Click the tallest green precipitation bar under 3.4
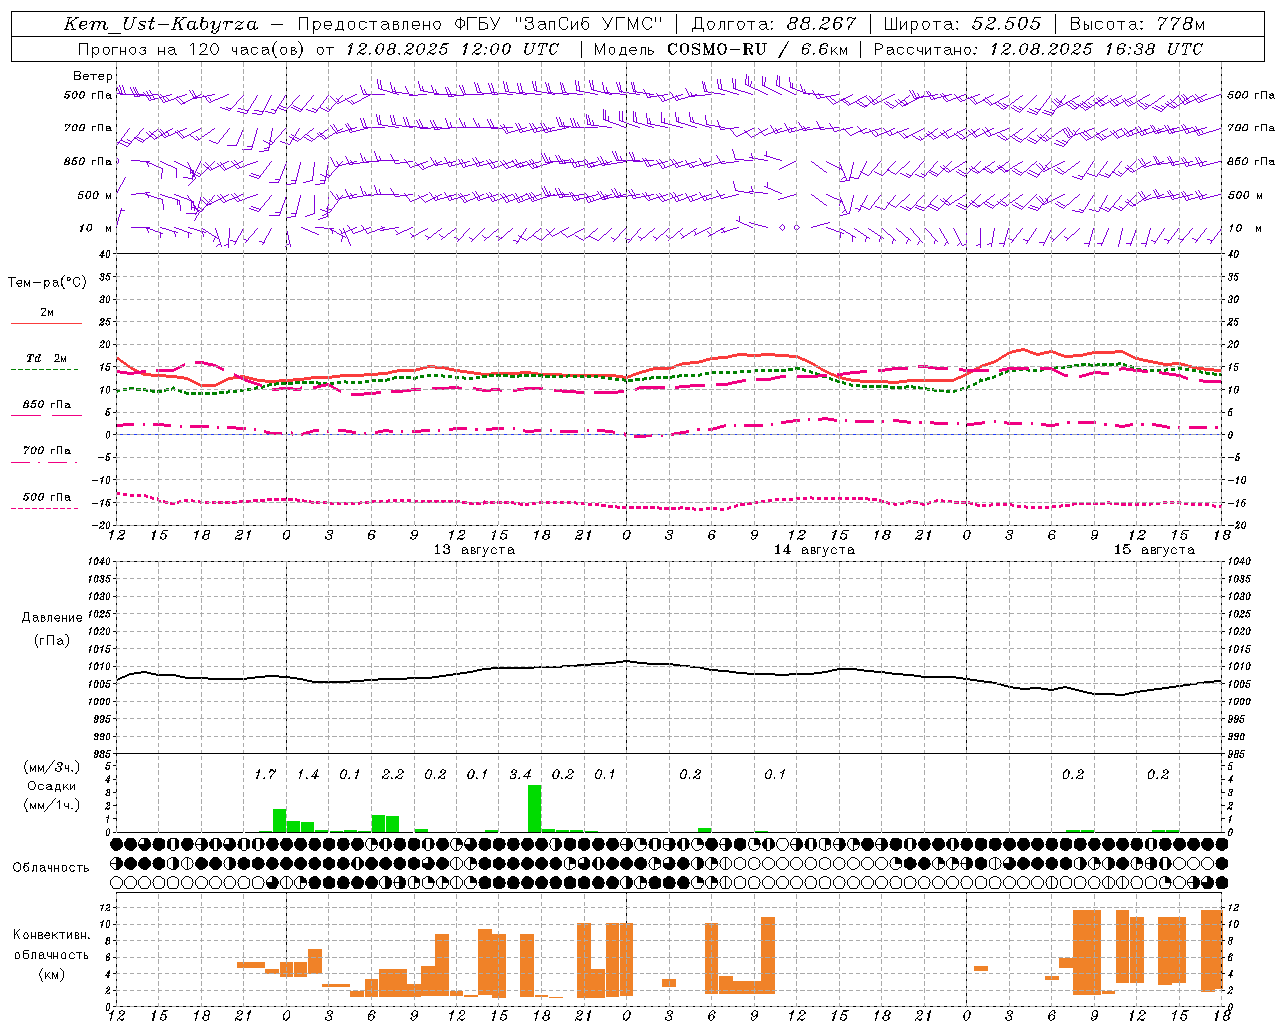 (535, 808)
